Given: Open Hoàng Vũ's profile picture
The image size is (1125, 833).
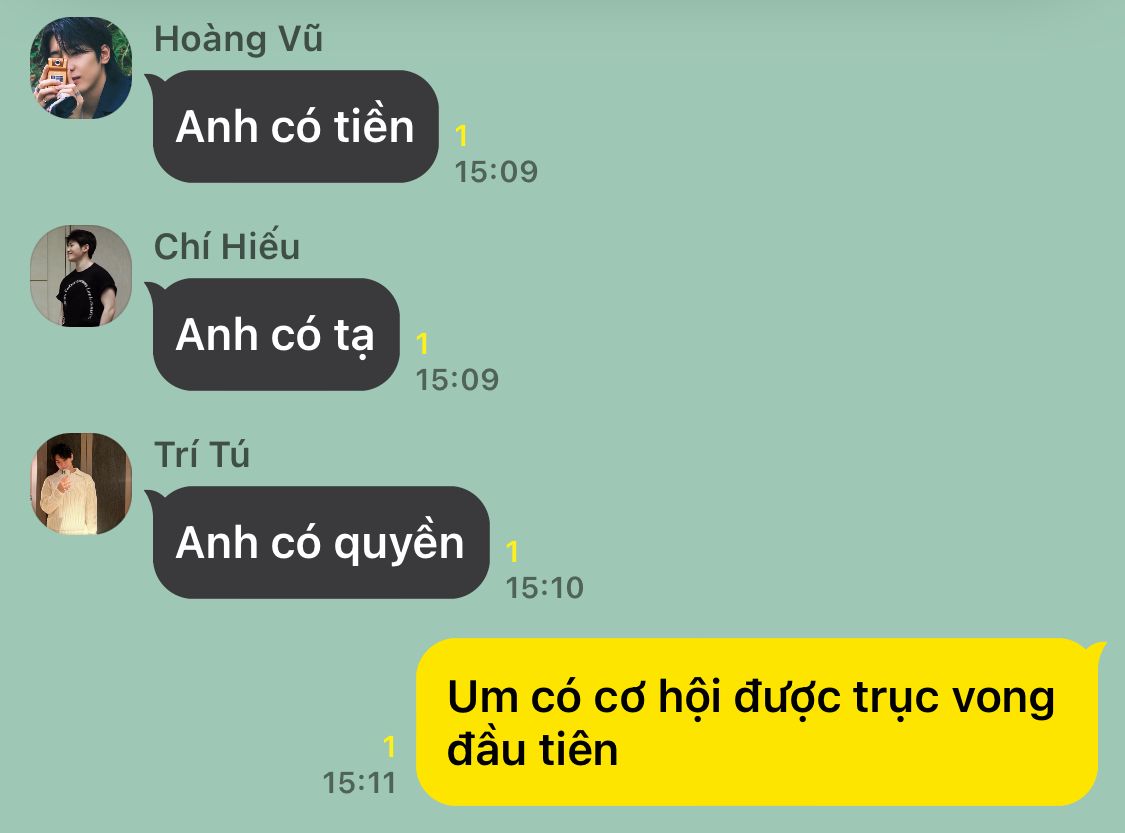Looking at the screenshot, I should (x=81, y=68).
